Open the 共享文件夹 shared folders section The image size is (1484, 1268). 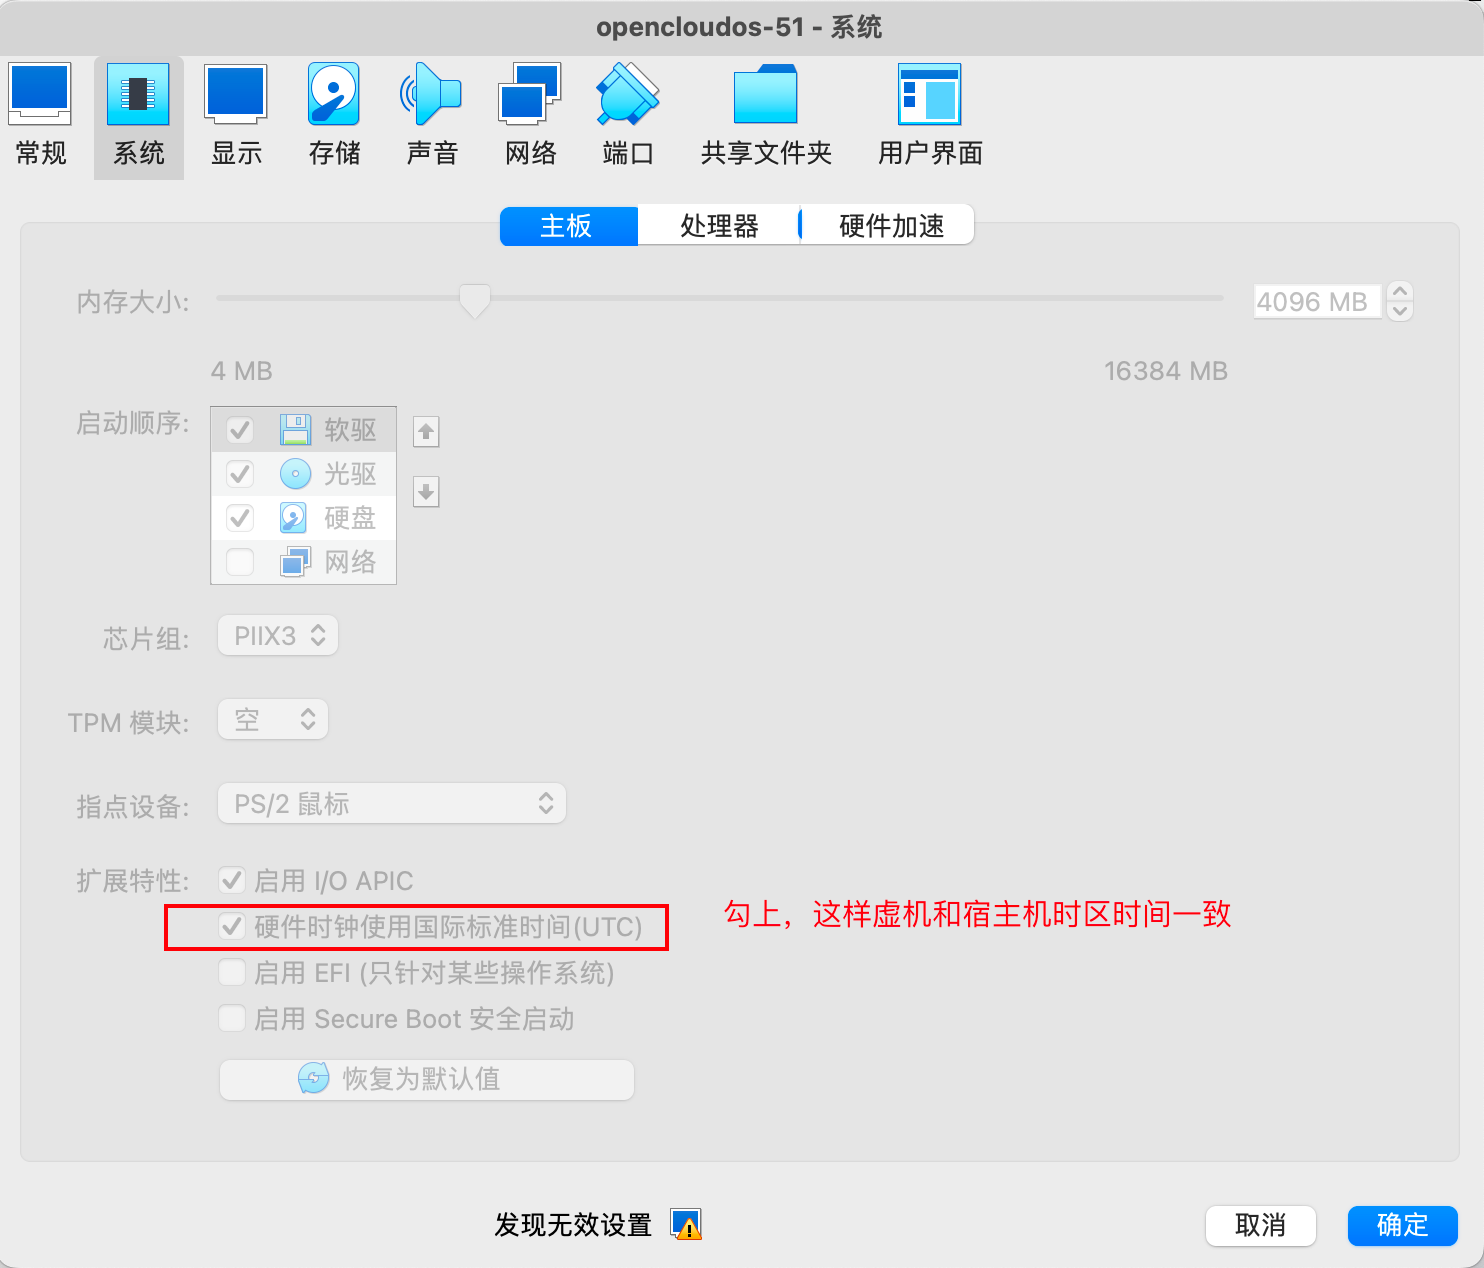tap(766, 116)
